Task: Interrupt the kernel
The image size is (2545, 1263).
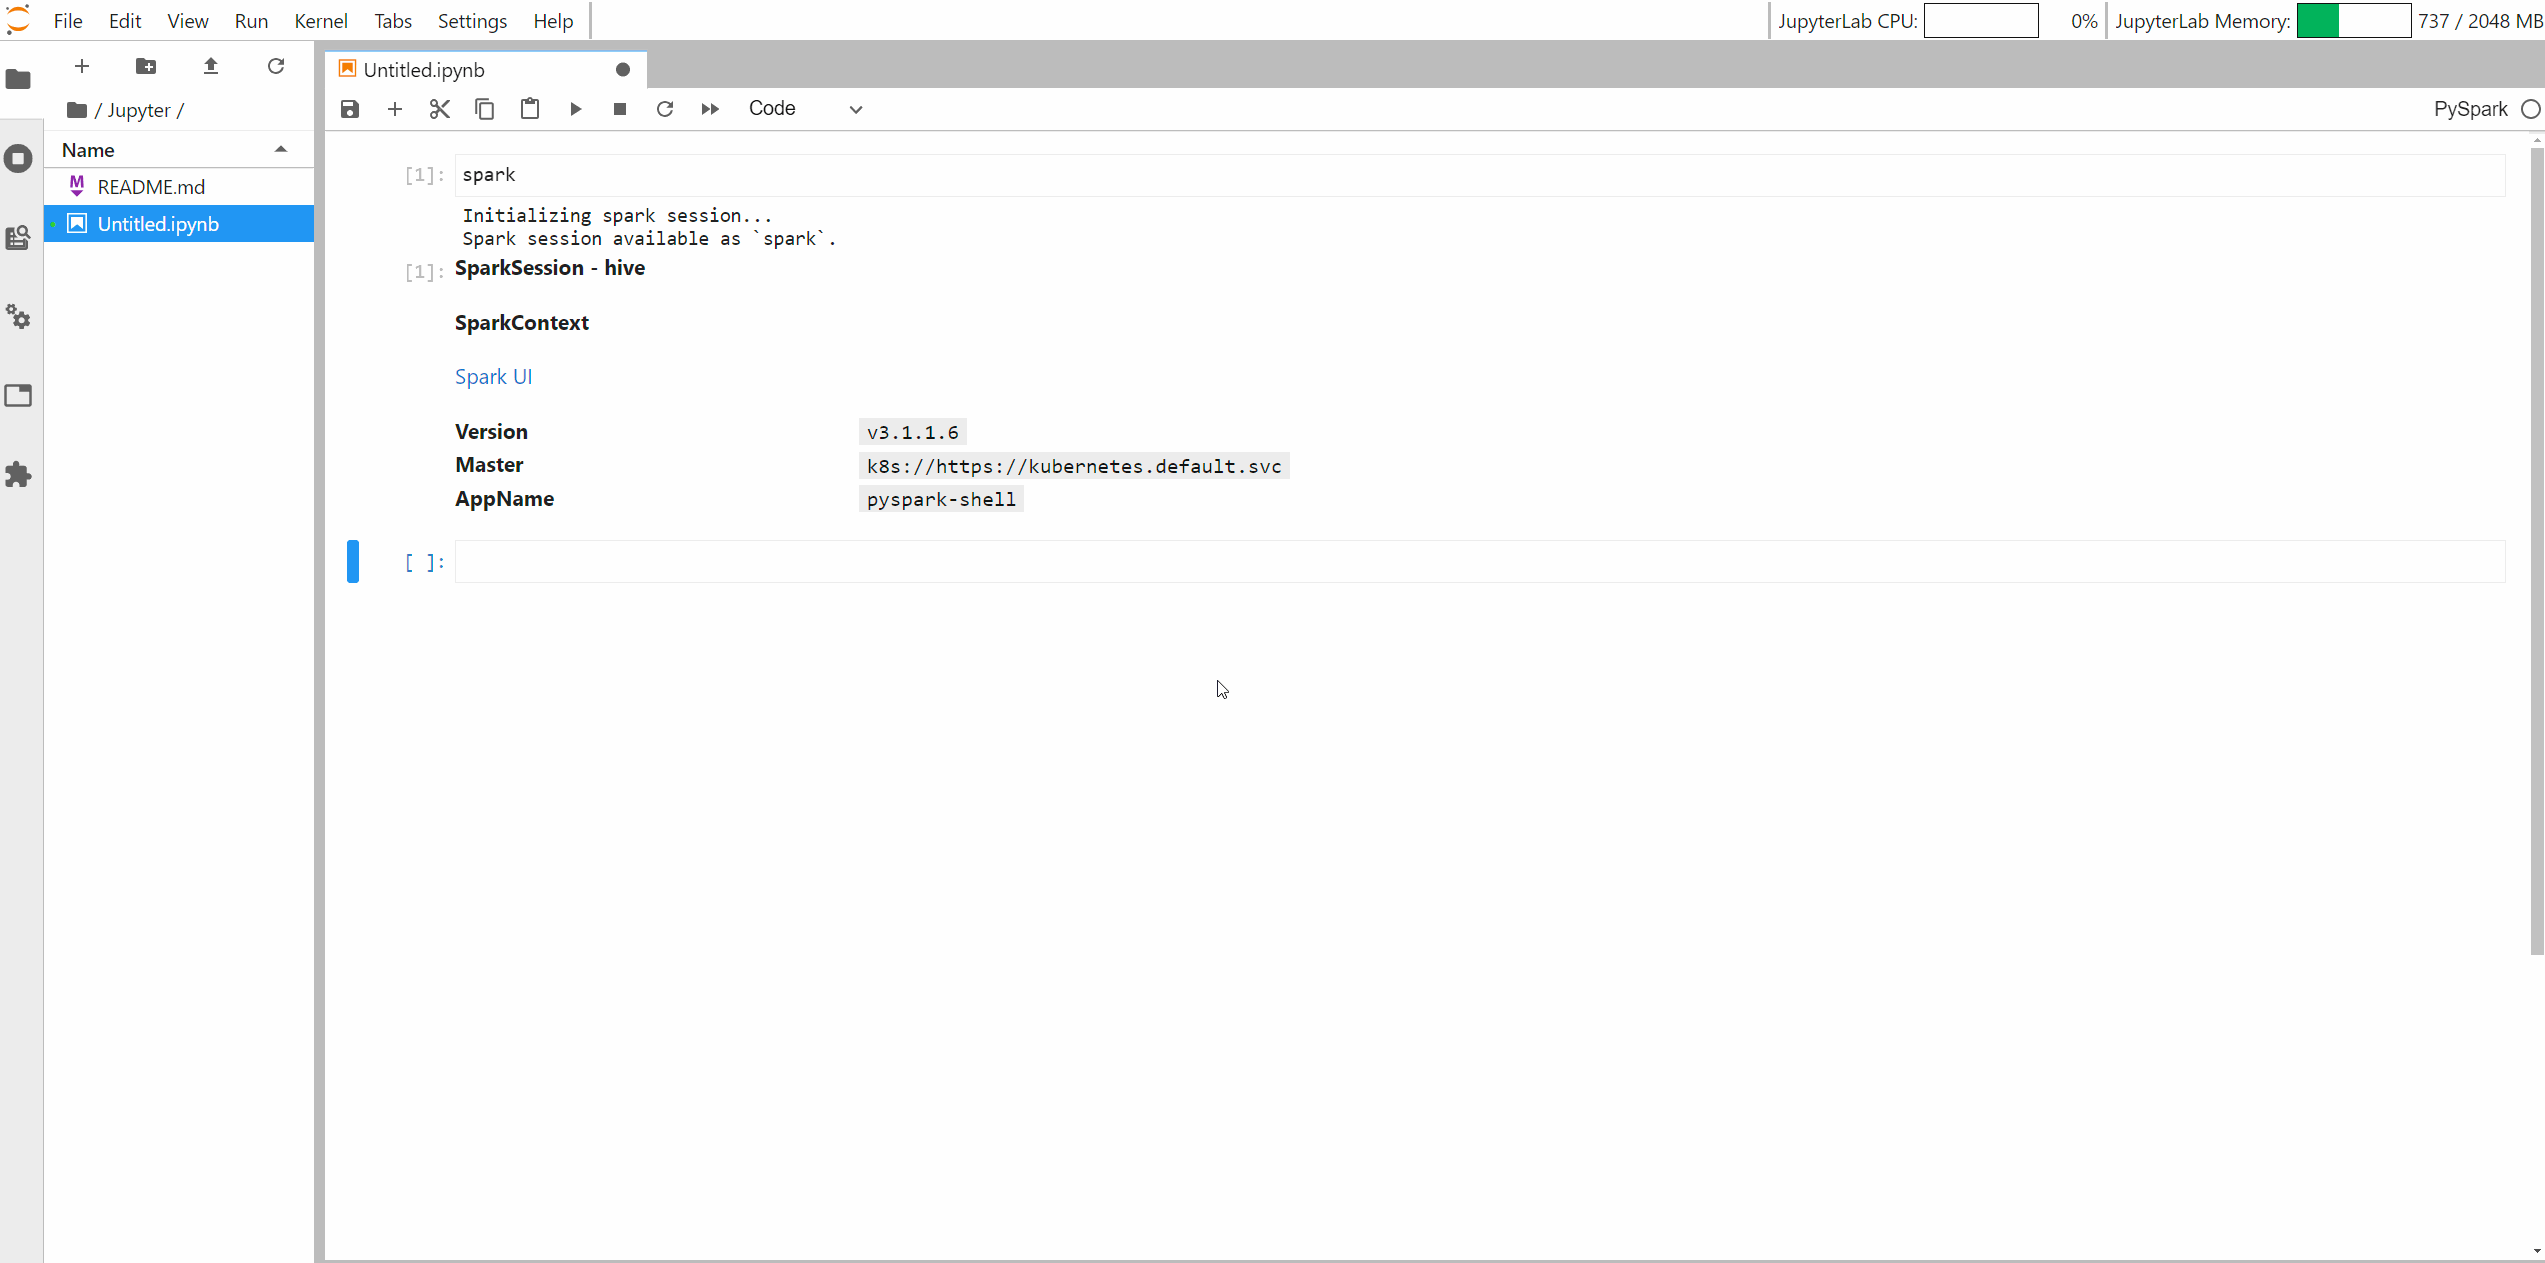Action: [x=618, y=108]
